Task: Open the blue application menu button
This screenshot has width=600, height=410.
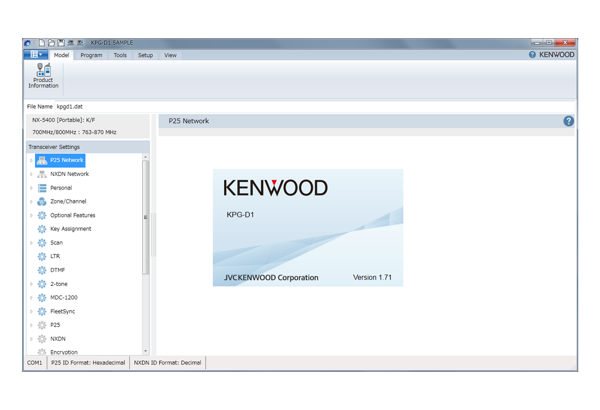Action: (35, 55)
